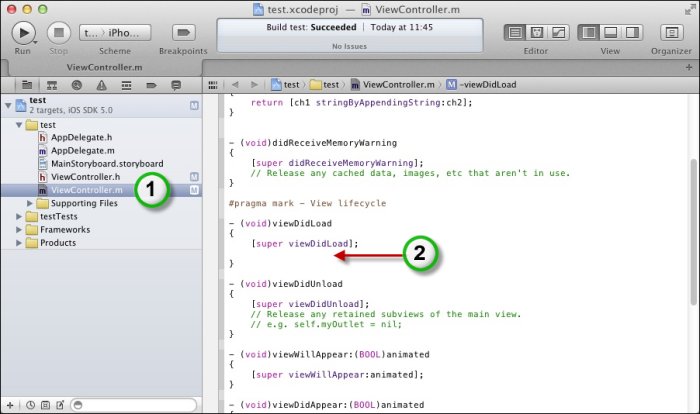Show the Project navigator

pyautogui.click(x=27, y=85)
